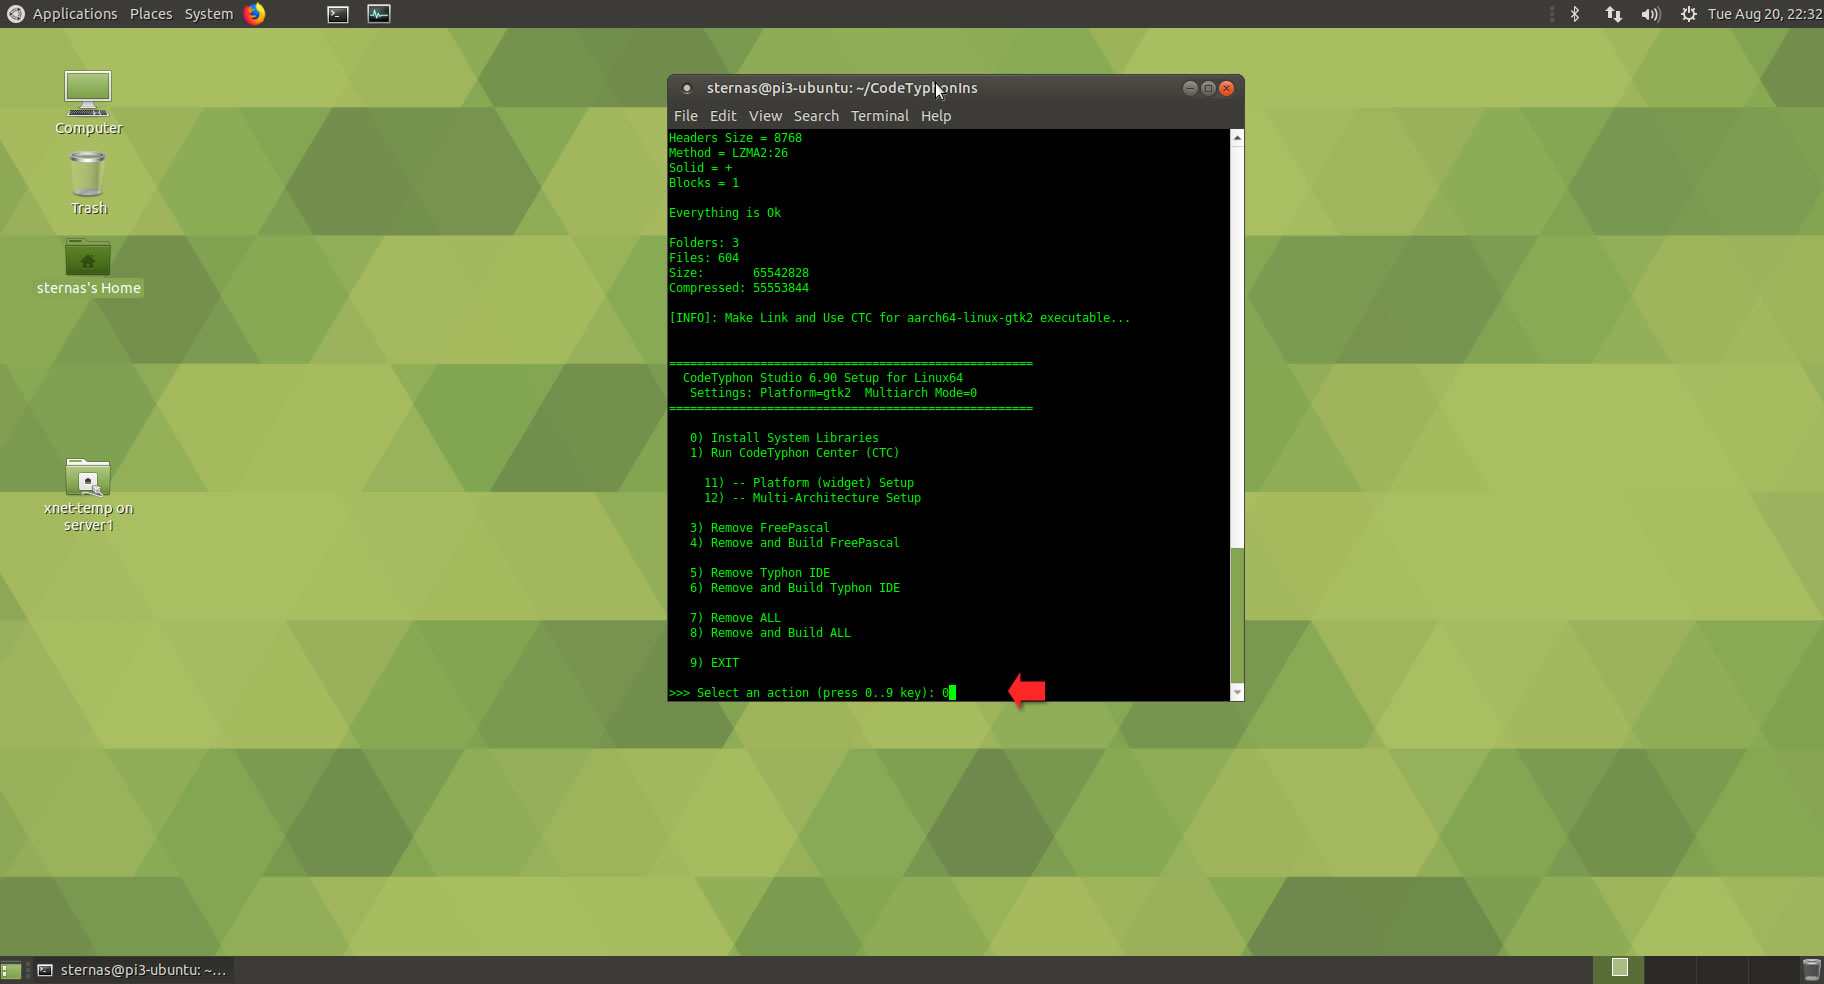The width and height of the screenshot is (1824, 984).
Task: Open the terminal launcher in top panel
Action: 338,14
